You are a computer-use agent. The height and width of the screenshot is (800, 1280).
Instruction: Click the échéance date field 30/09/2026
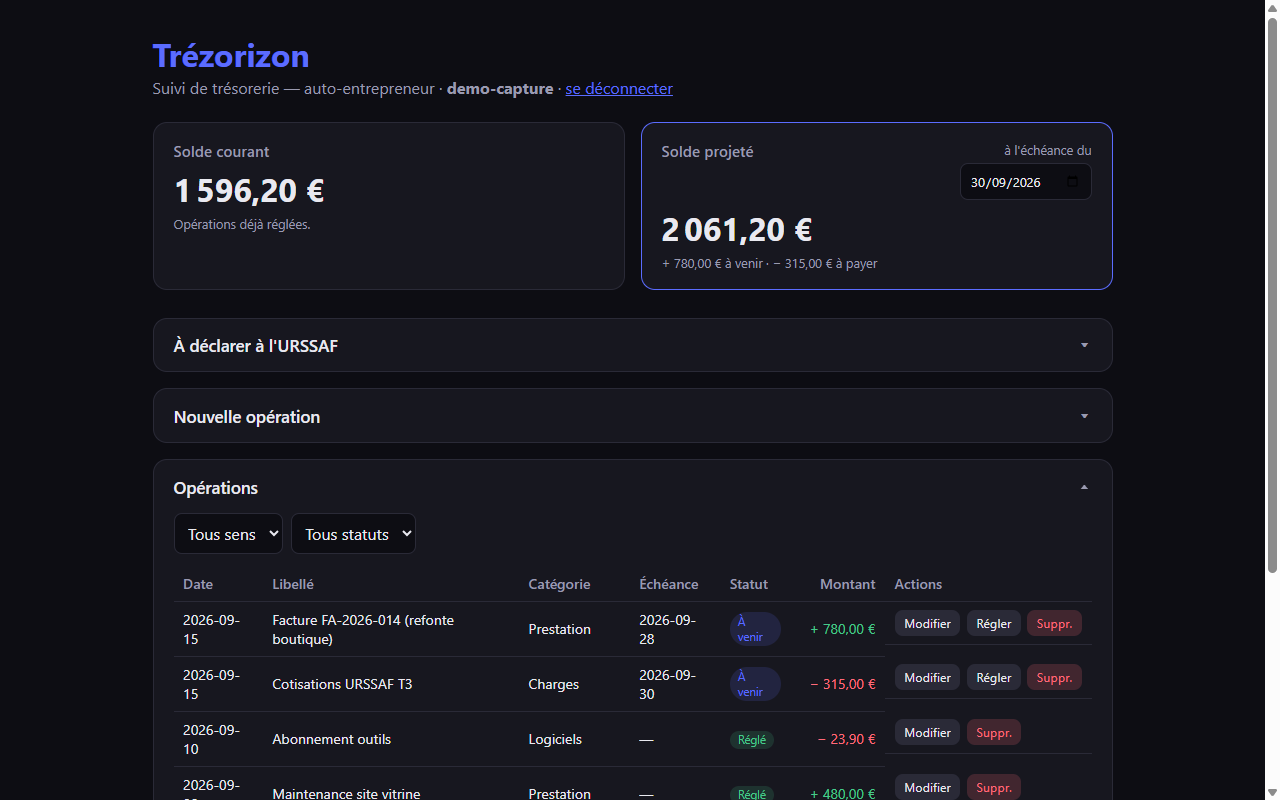(x=1025, y=182)
